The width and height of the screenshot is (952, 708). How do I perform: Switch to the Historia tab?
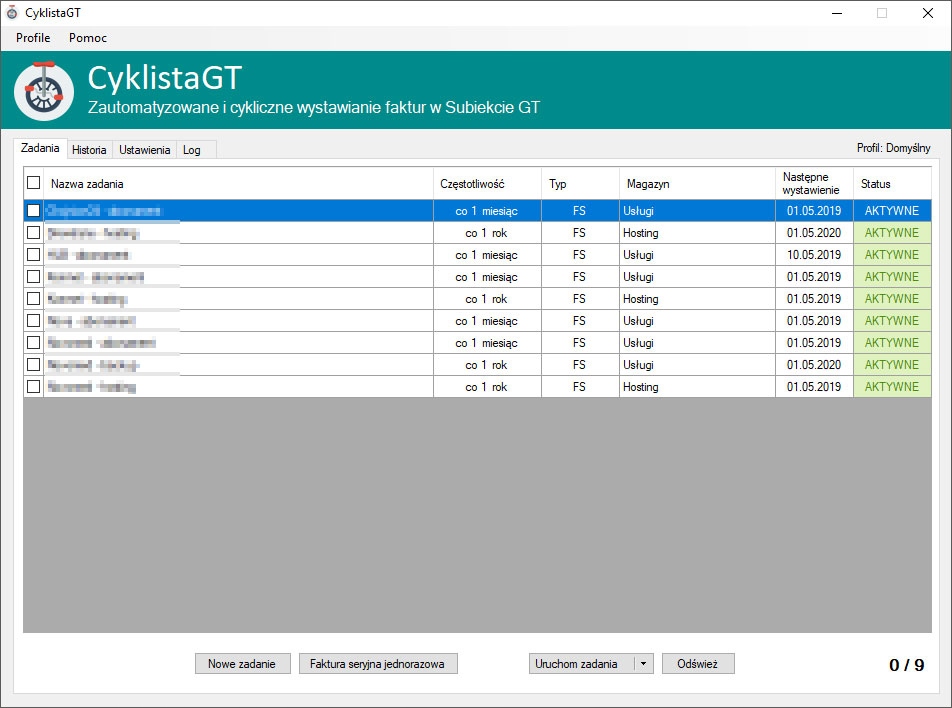coord(89,150)
